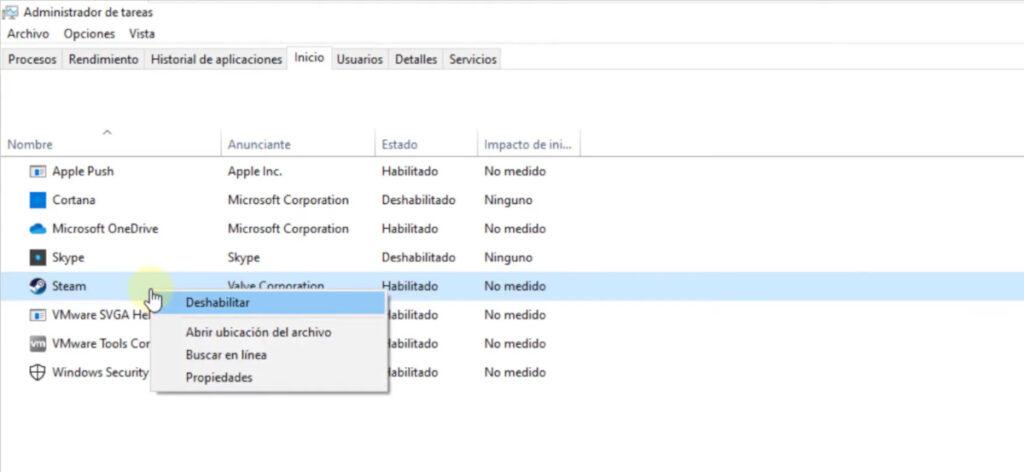Open the Historial de aplicaciones tab
This screenshot has height=472, width=1024.
pyautogui.click(x=216, y=59)
